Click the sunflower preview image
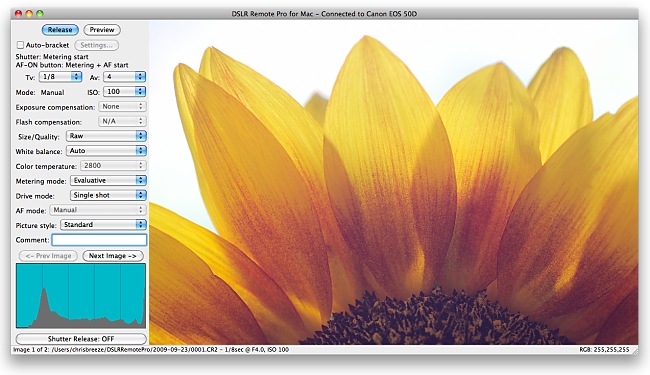The image size is (650, 375). (x=393, y=183)
